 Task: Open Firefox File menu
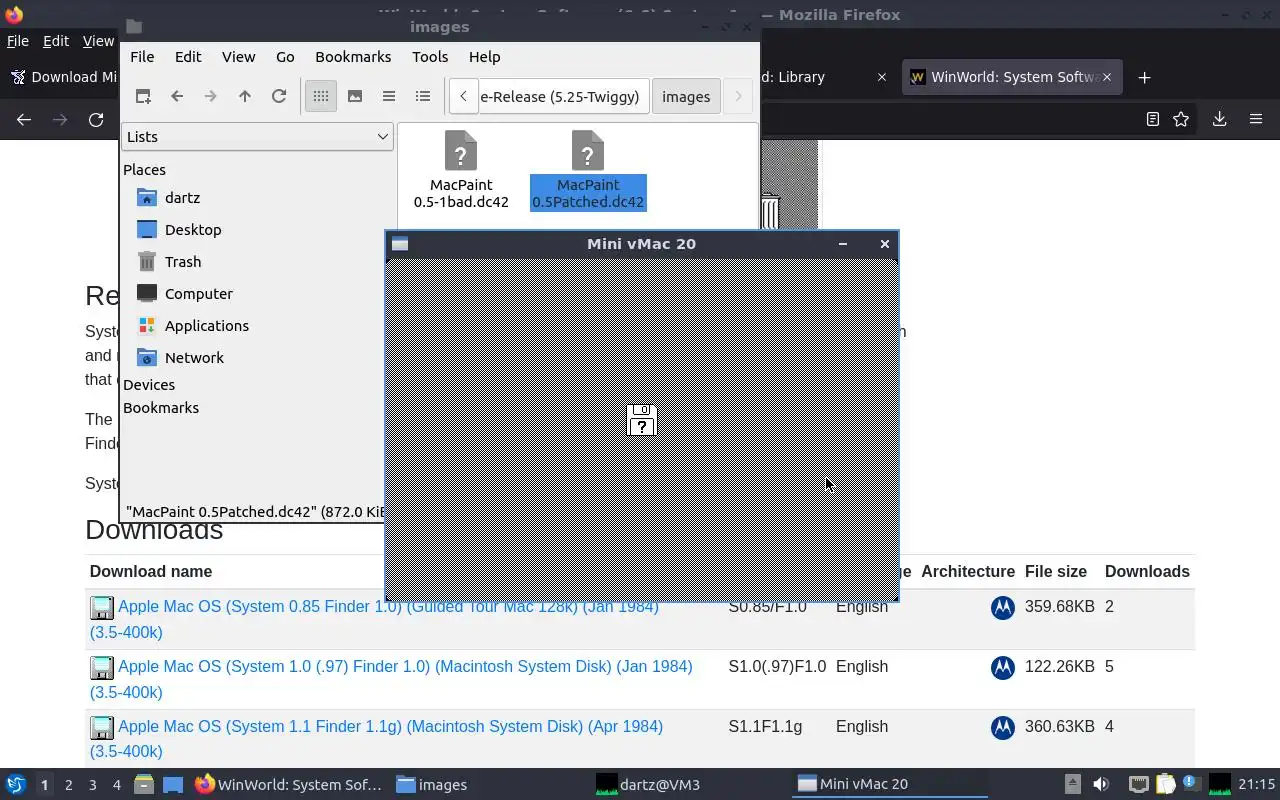(18, 41)
